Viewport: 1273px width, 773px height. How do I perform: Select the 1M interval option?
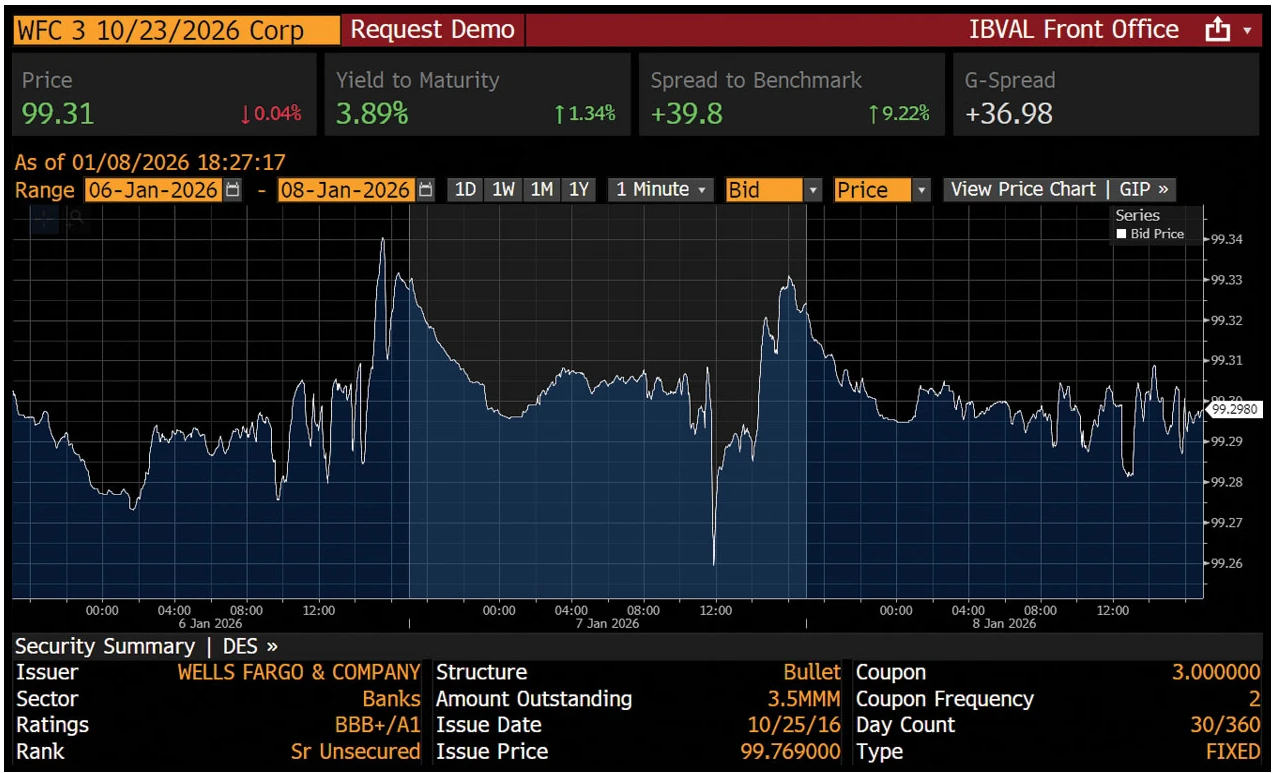(541, 189)
